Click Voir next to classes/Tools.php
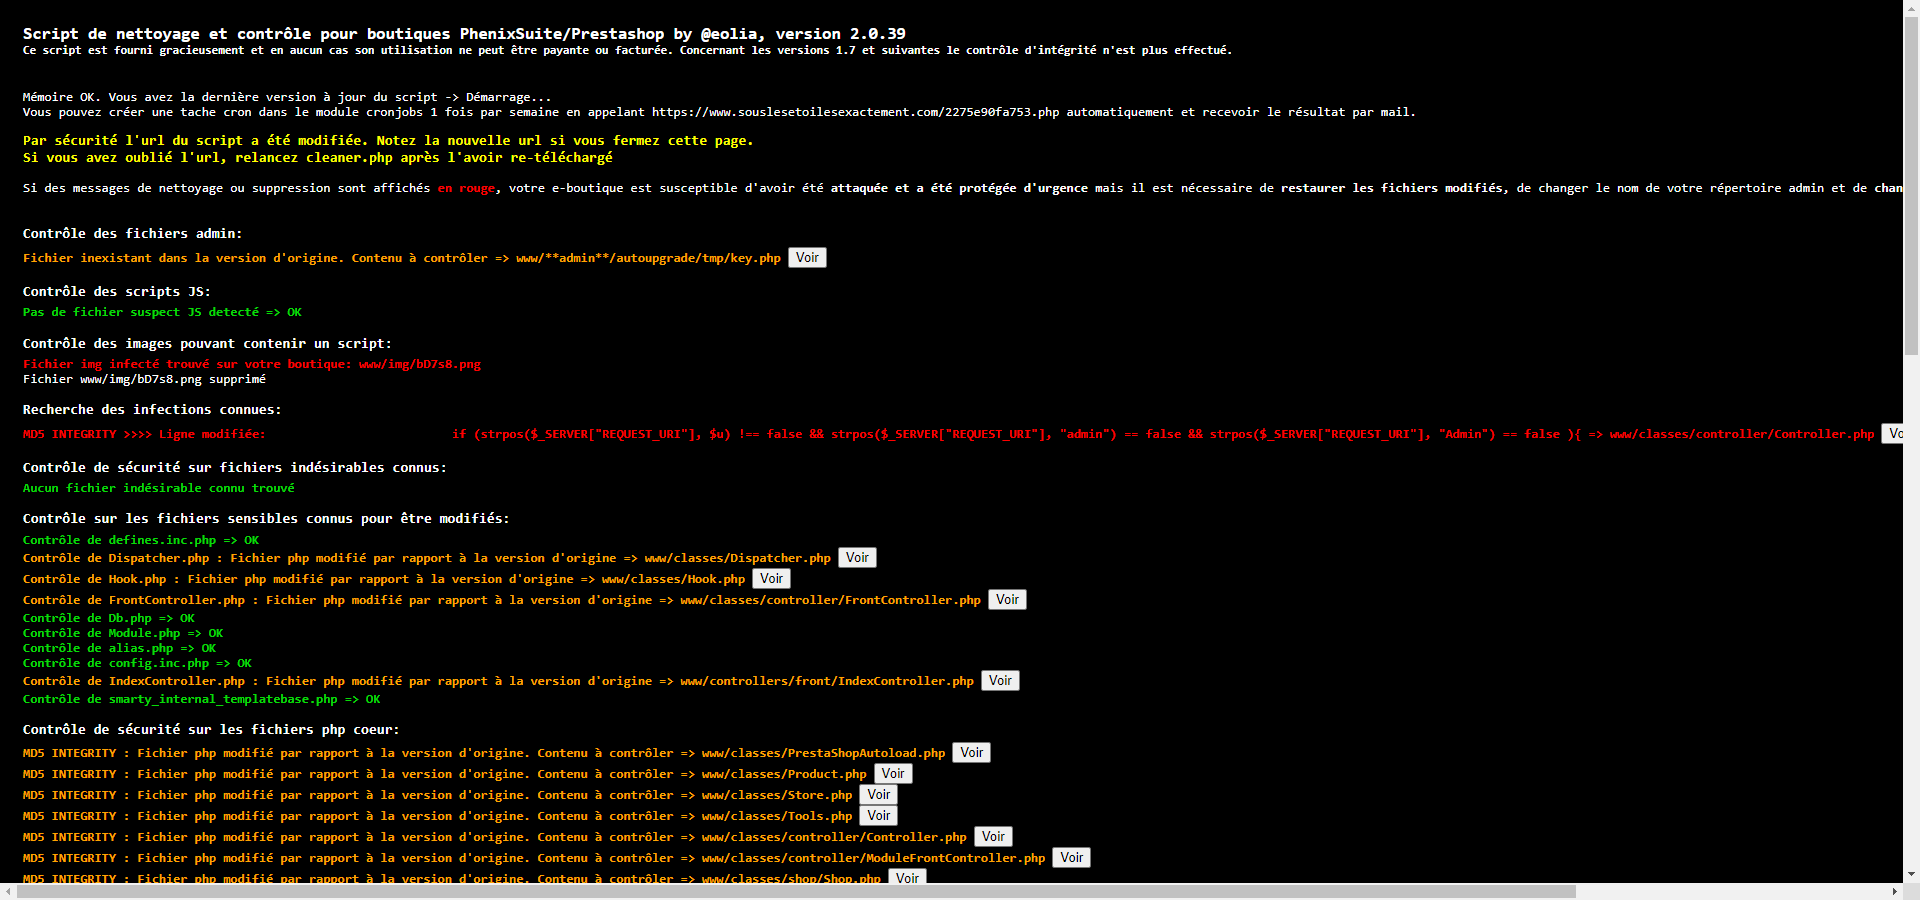Viewport: 1920px width, 900px height. point(878,816)
